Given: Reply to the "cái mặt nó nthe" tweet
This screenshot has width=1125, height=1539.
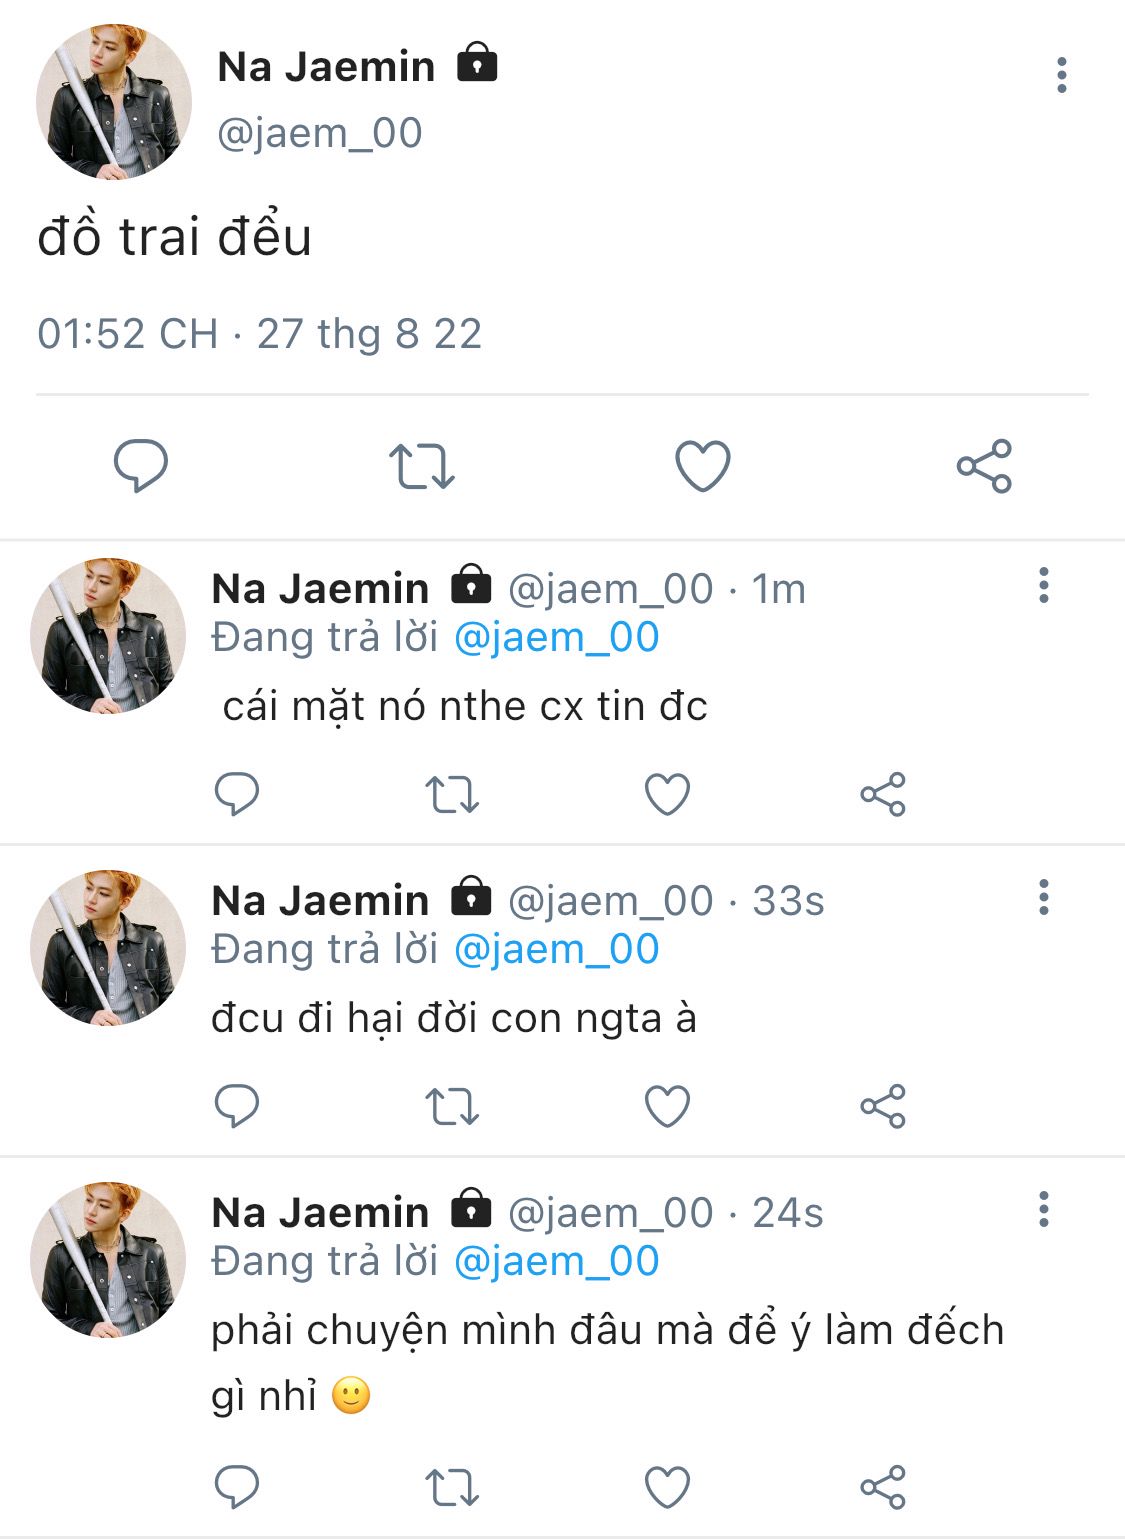Looking at the screenshot, I should 237,795.
